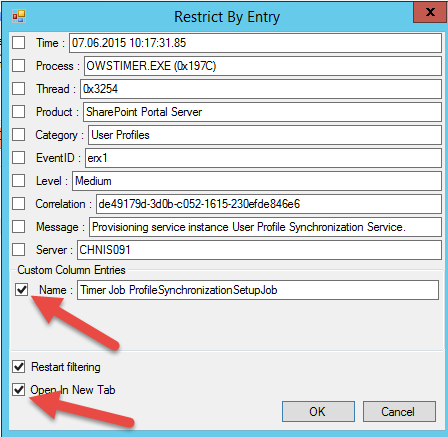Uncheck Open In New Tab
The width and height of the screenshot is (448, 437).
coord(18,389)
